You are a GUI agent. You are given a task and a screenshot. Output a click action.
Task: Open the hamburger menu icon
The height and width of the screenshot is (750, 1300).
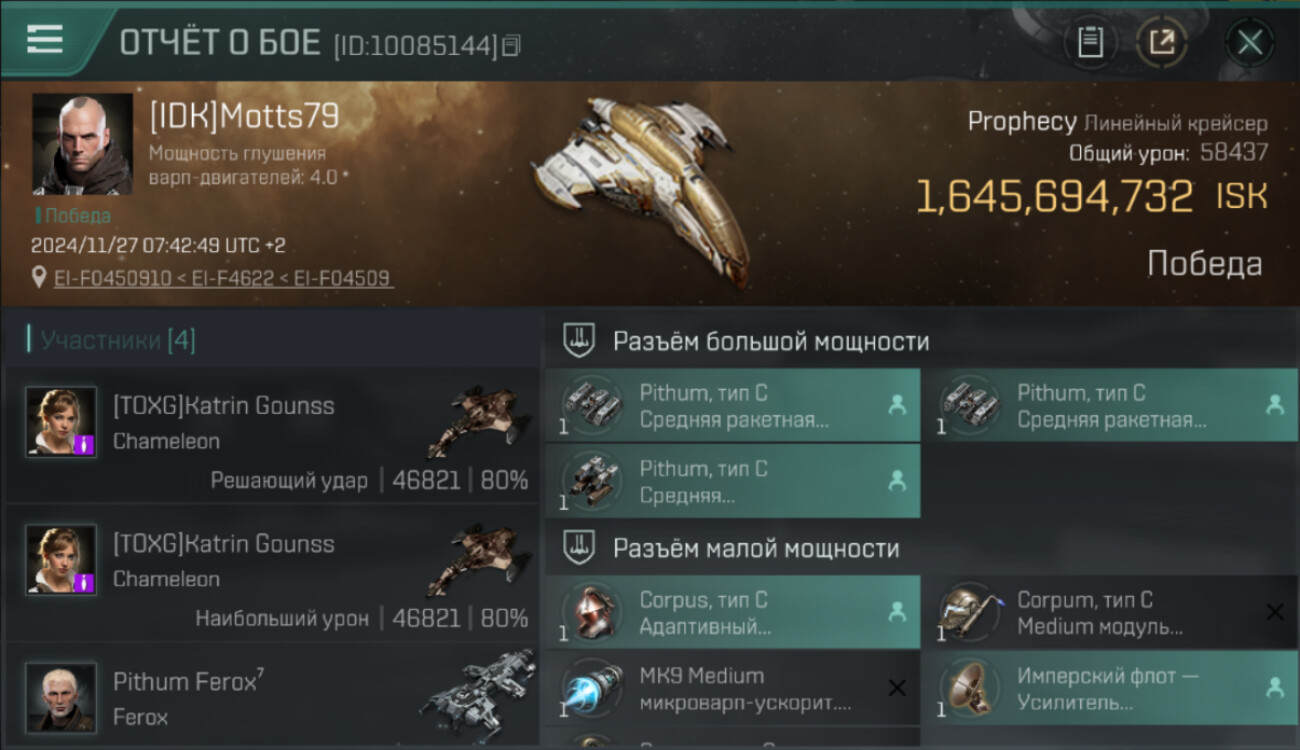click(45, 39)
